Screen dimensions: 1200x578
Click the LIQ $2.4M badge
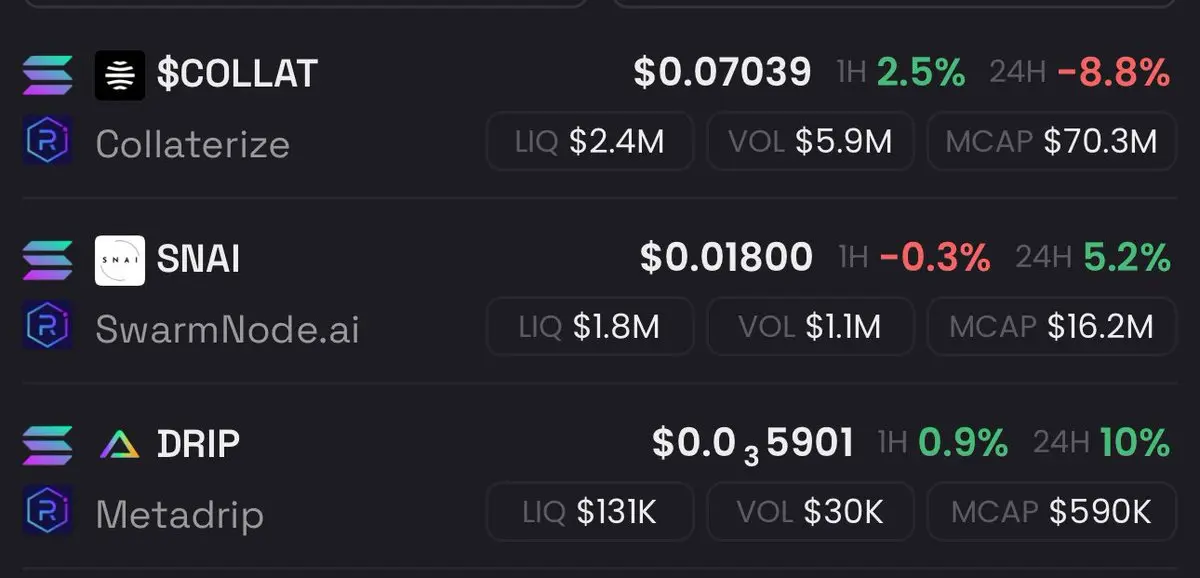coord(590,141)
